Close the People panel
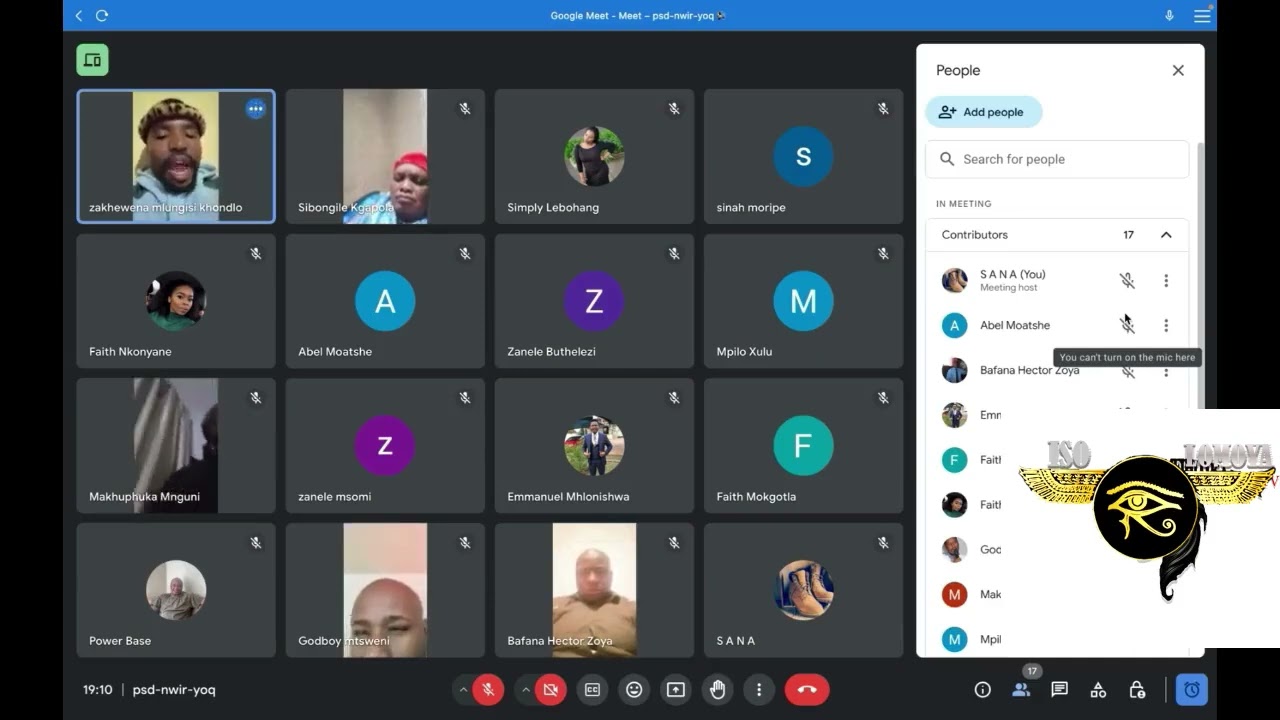This screenshot has height=720, width=1280. point(1178,70)
